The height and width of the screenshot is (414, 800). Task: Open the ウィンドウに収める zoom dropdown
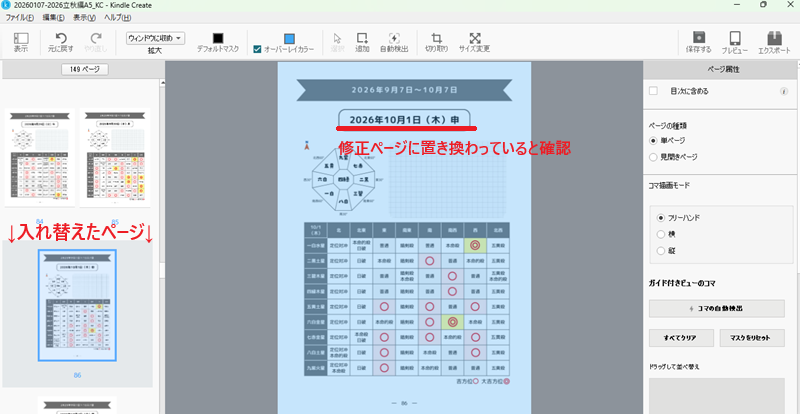pos(155,37)
